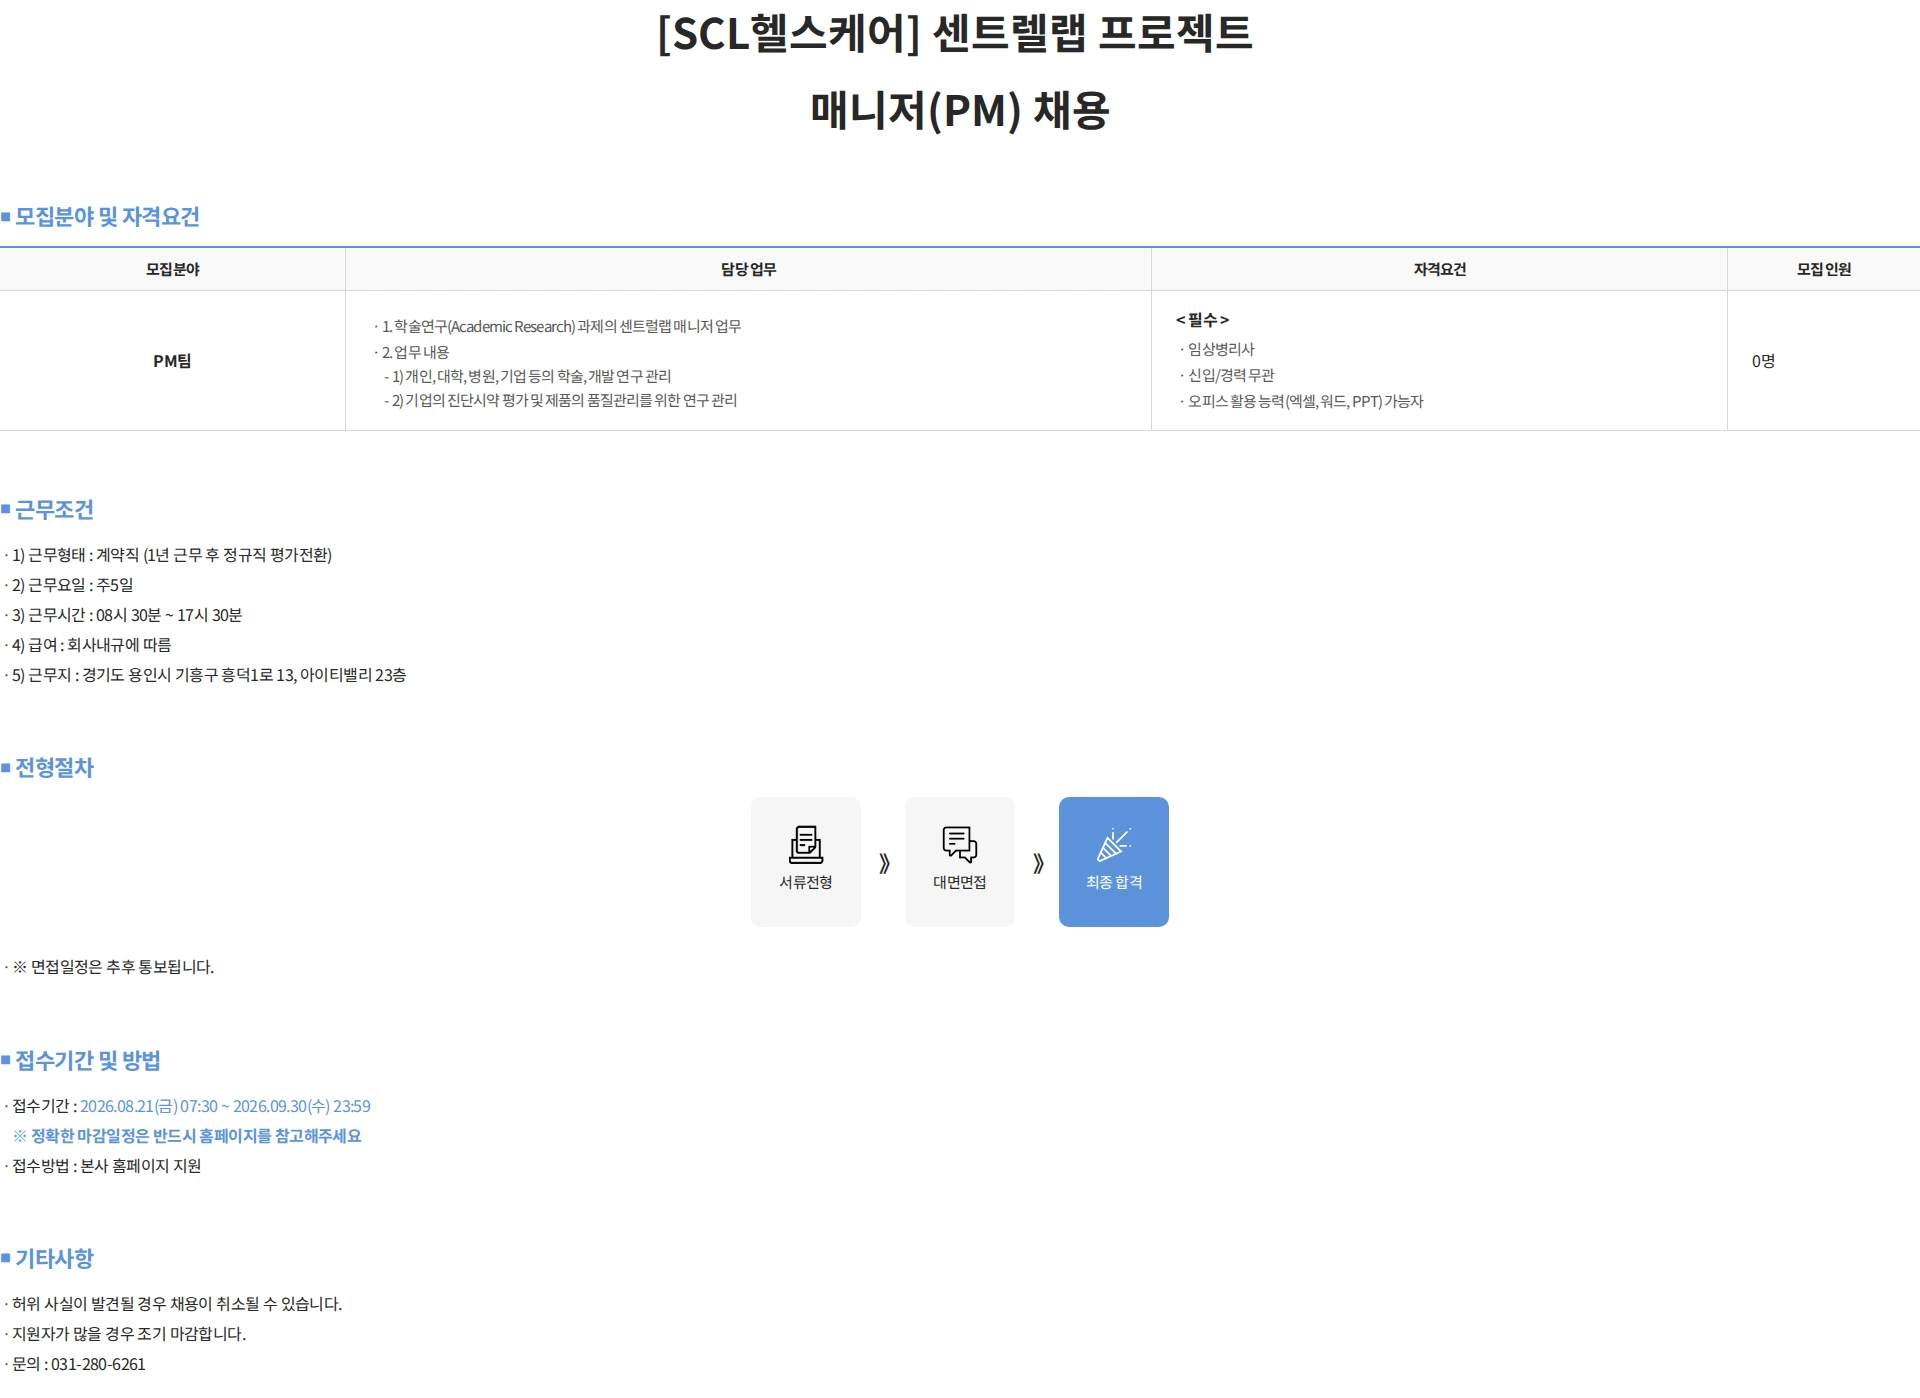Click the 근무형태 : 계약직 line

(x=168, y=555)
